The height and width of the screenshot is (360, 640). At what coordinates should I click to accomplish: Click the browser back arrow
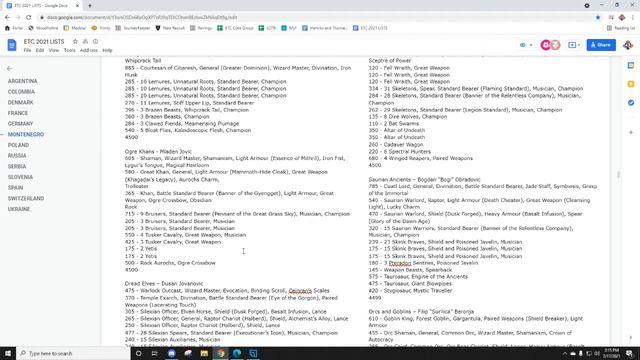[x=7, y=18]
